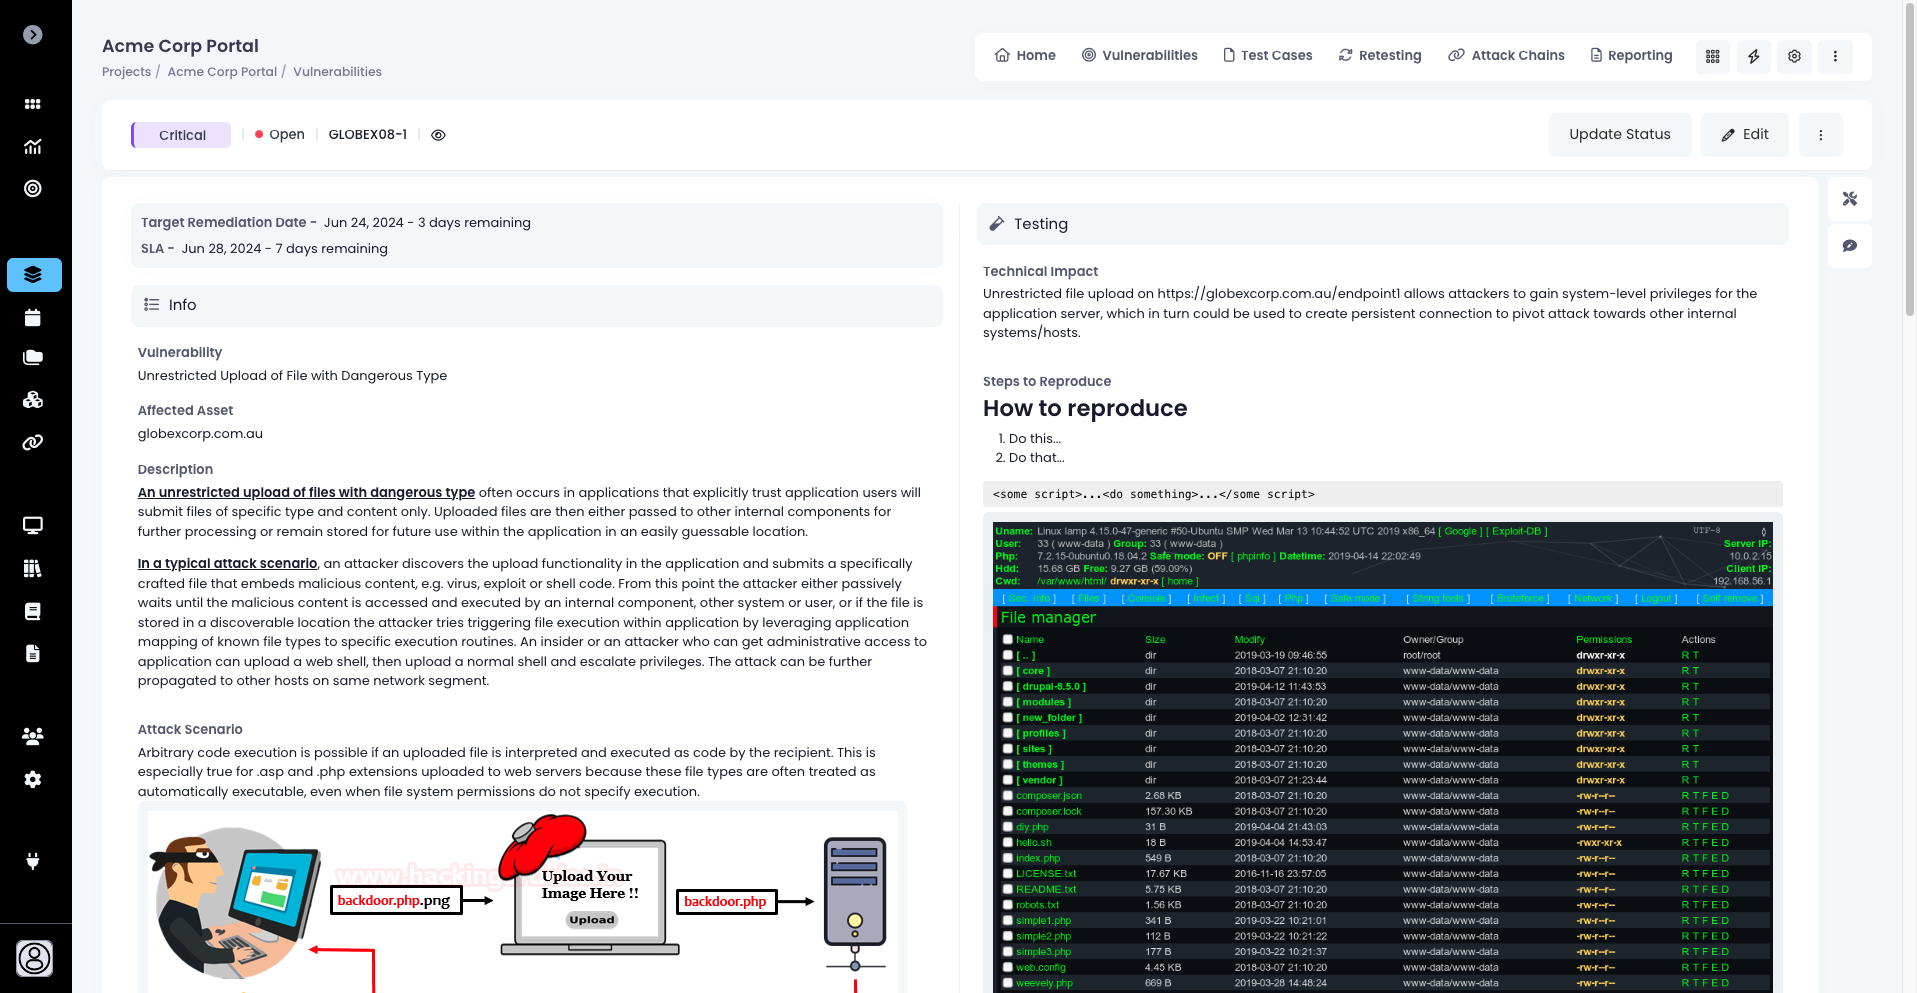
Task: Click the Update Status button
Action: pyautogui.click(x=1619, y=135)
